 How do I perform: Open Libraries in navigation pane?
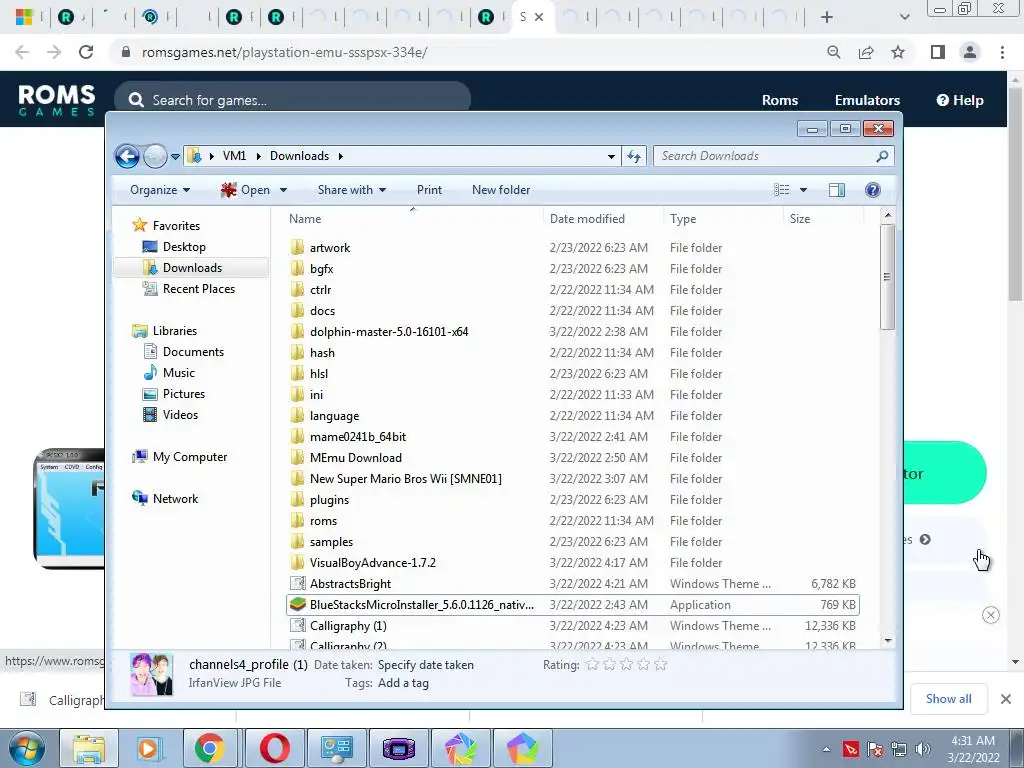click(174, 330)
